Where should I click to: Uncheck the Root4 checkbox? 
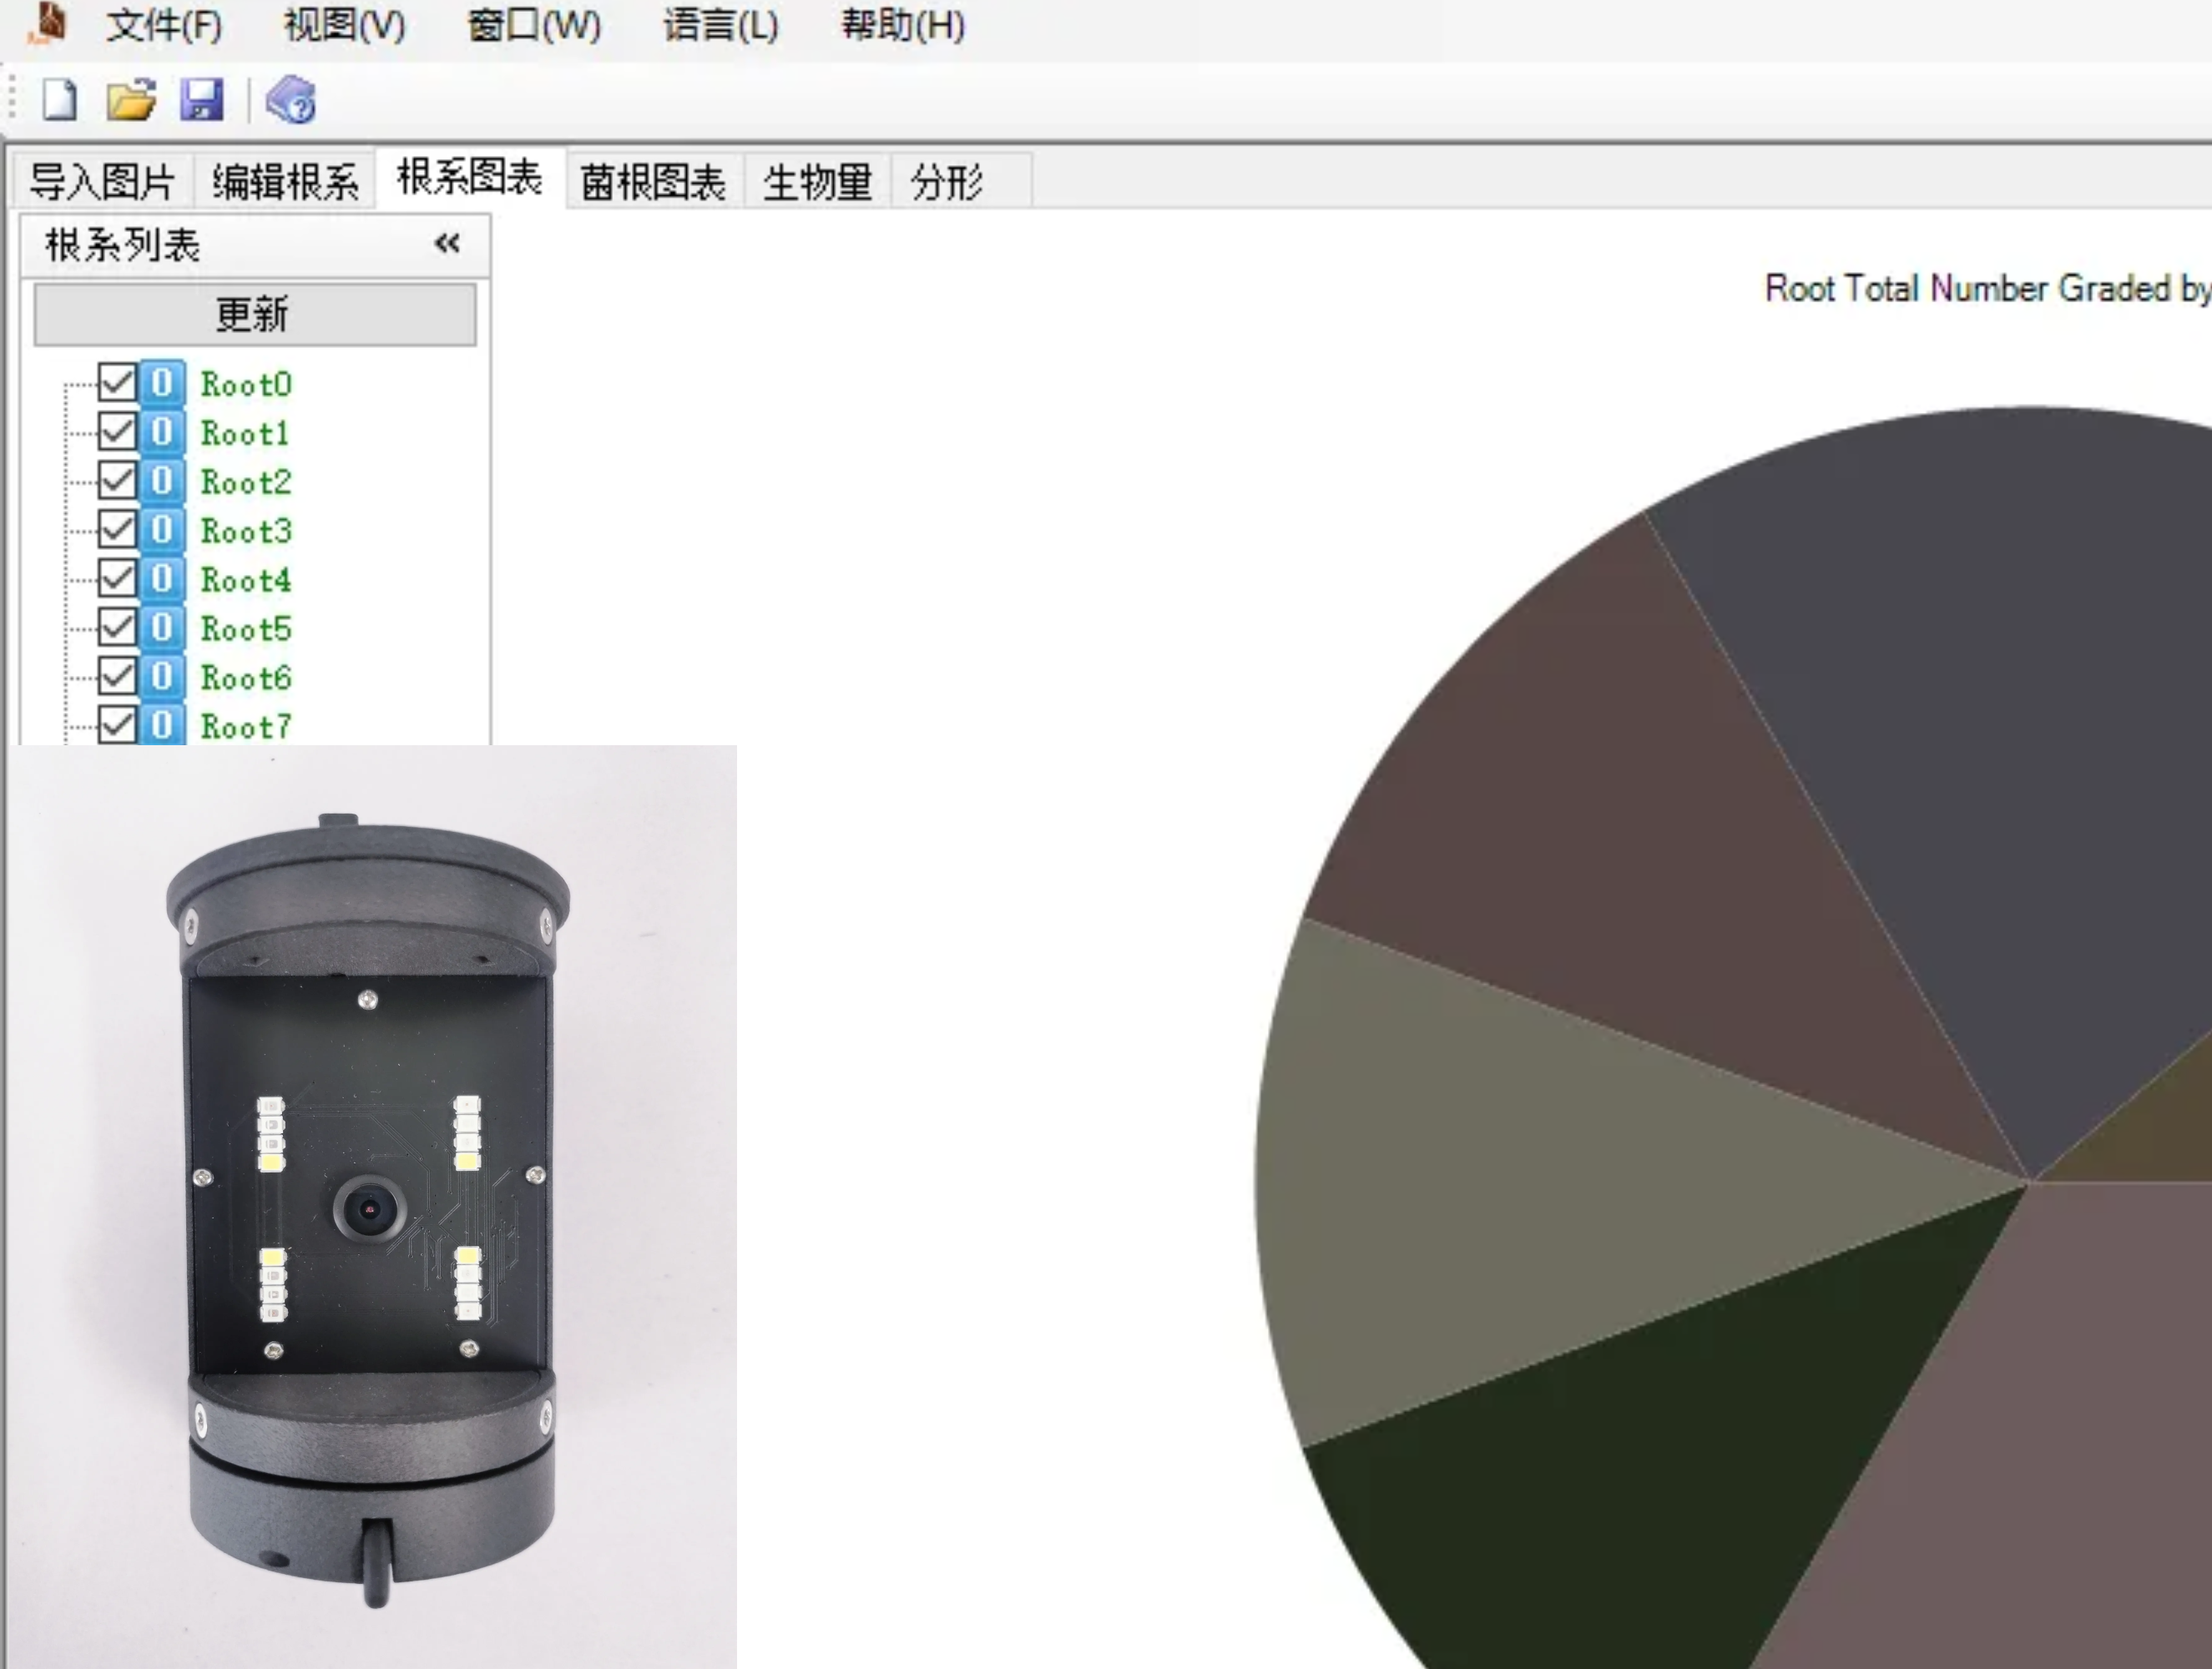point(117,579)
